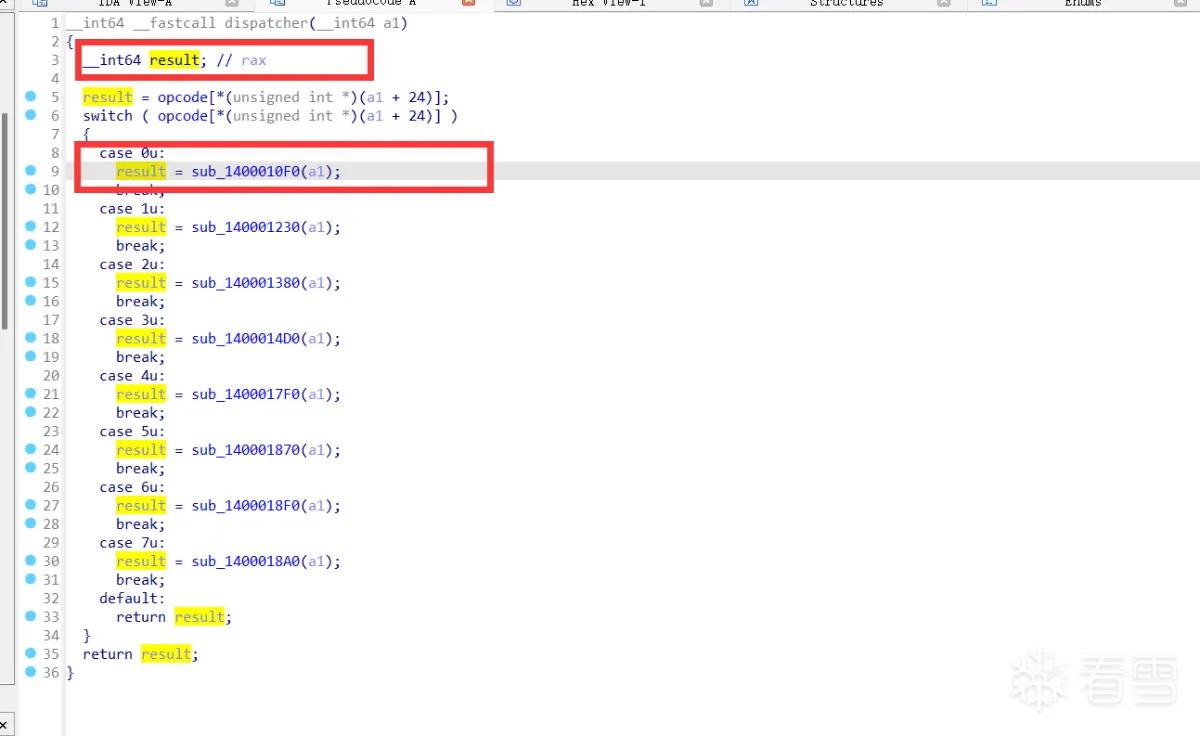Click the Hex View-1 tab icon
1200x736 pixels.
pos(513,3)
